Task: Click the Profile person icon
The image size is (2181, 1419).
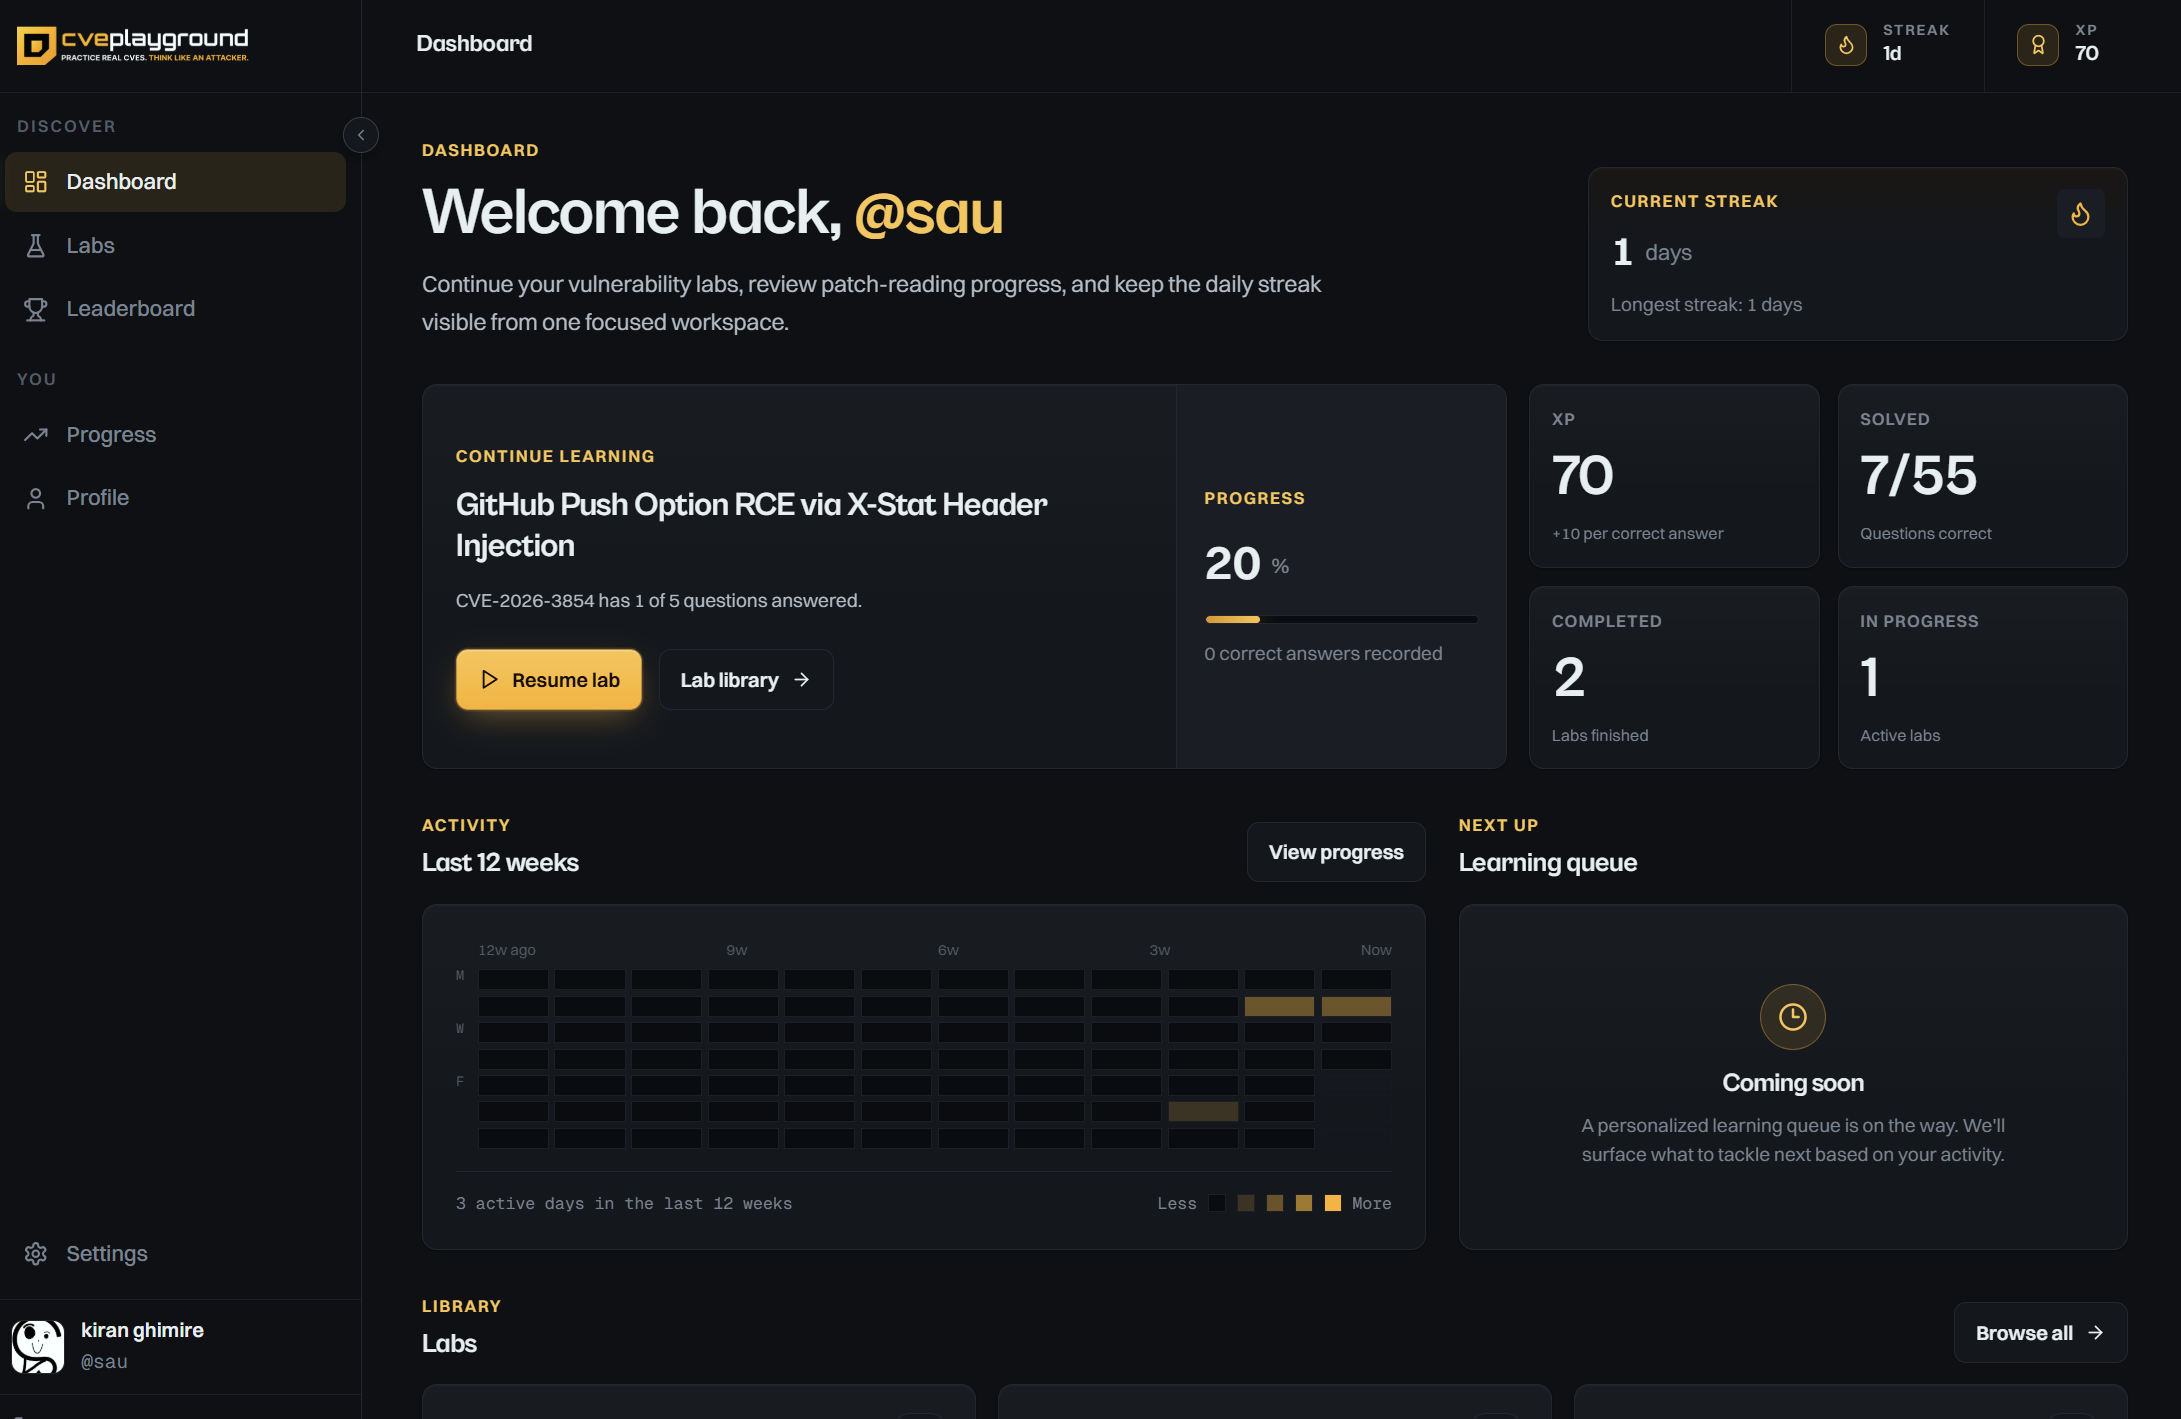Action: pyautogui.click(x=36, y=498)
